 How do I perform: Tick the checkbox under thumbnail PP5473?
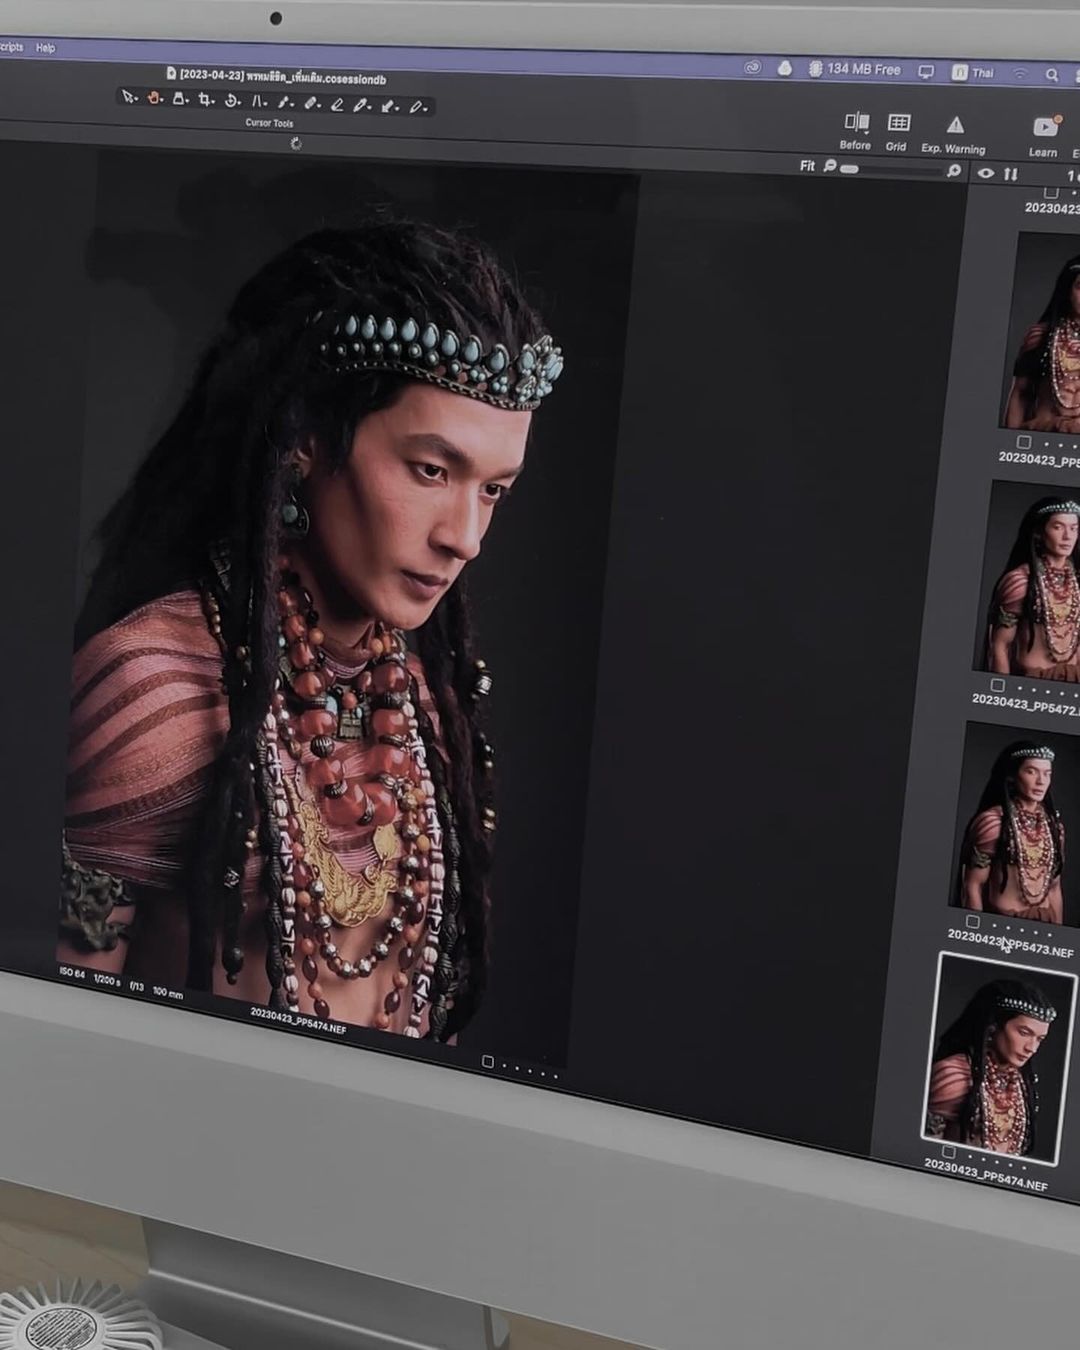(x=973, y=921)
